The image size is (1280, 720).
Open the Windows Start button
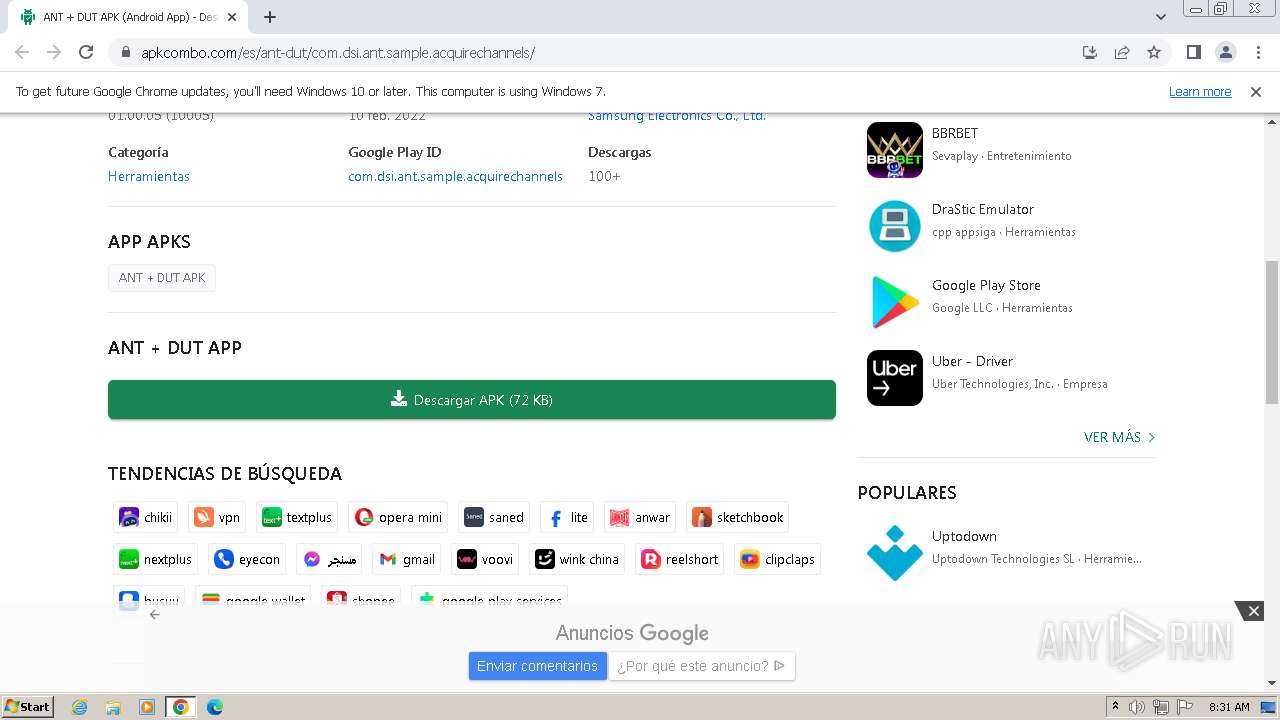28,706
